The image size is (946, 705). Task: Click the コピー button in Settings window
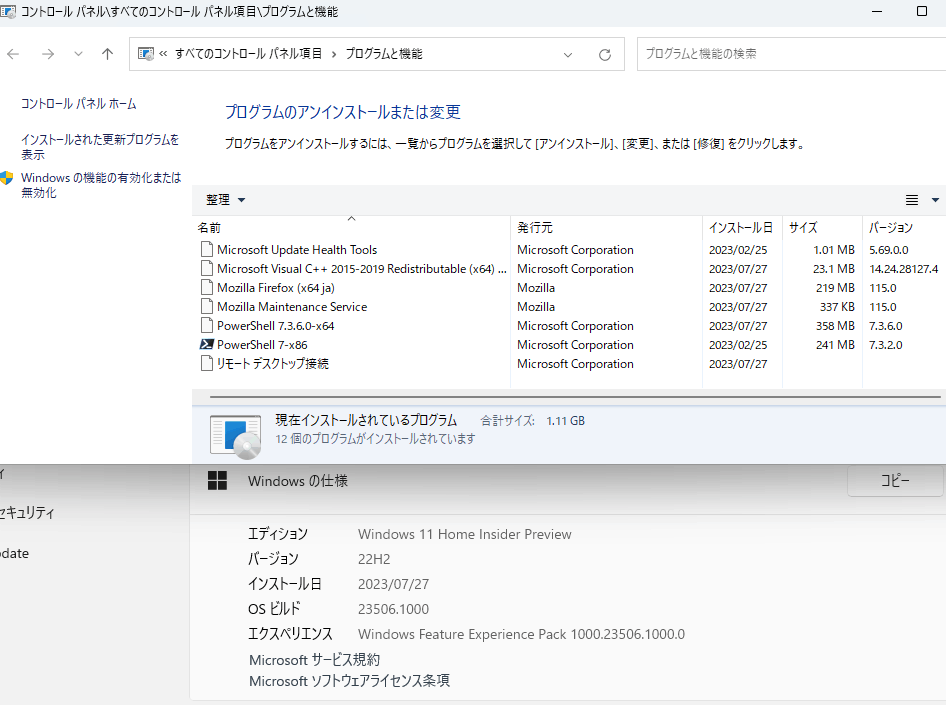(x=895, y=481)
